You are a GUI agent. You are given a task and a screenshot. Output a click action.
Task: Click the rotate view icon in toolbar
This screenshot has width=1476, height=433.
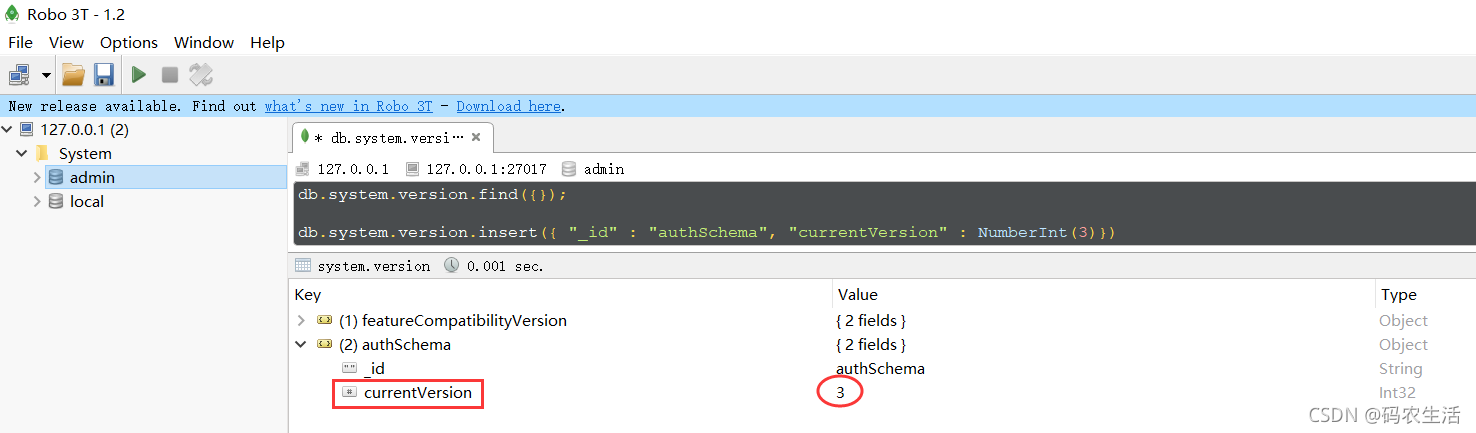201,75
